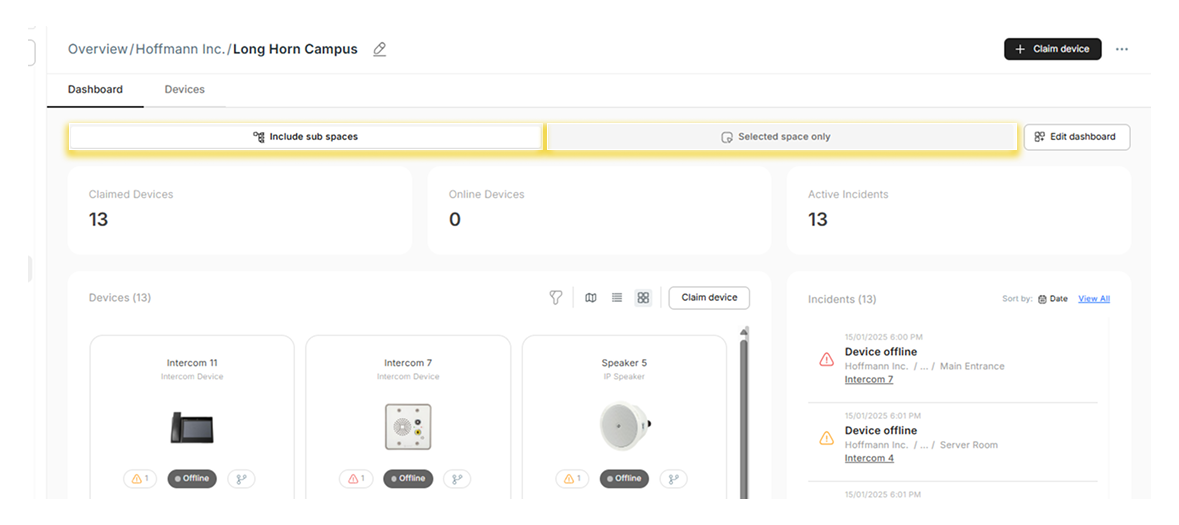Open Intercom 7 link in incidents
Image resolution: width=1179 pixels, height=525 pixels.
click(869, 379)
